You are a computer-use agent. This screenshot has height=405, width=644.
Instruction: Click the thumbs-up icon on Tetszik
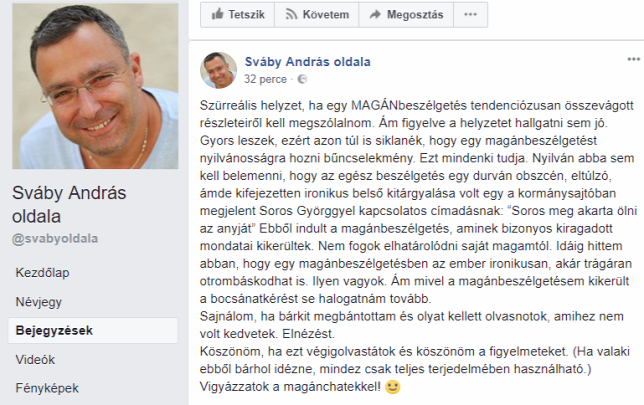pos(217,14)
